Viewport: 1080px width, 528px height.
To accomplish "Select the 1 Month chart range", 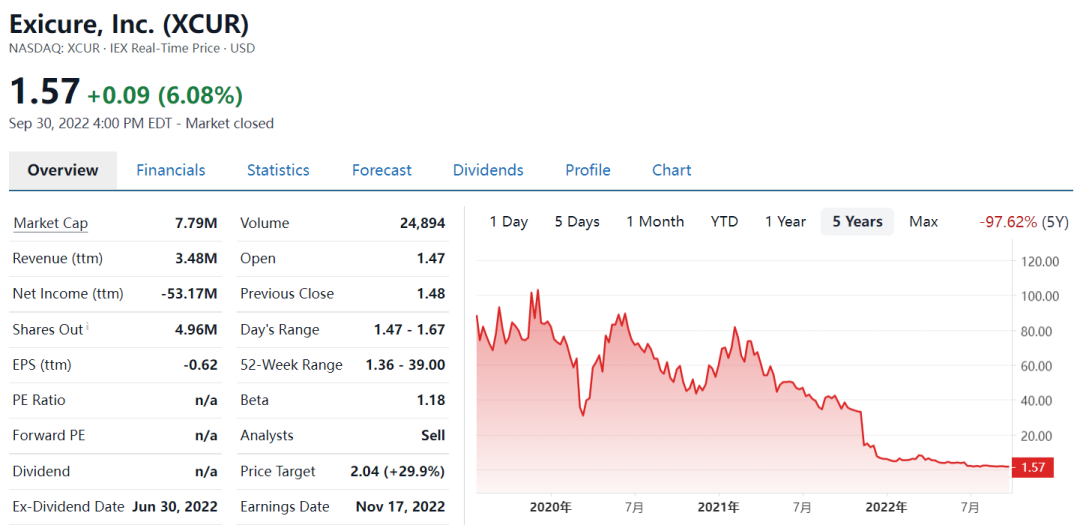I will pos(655,222).
